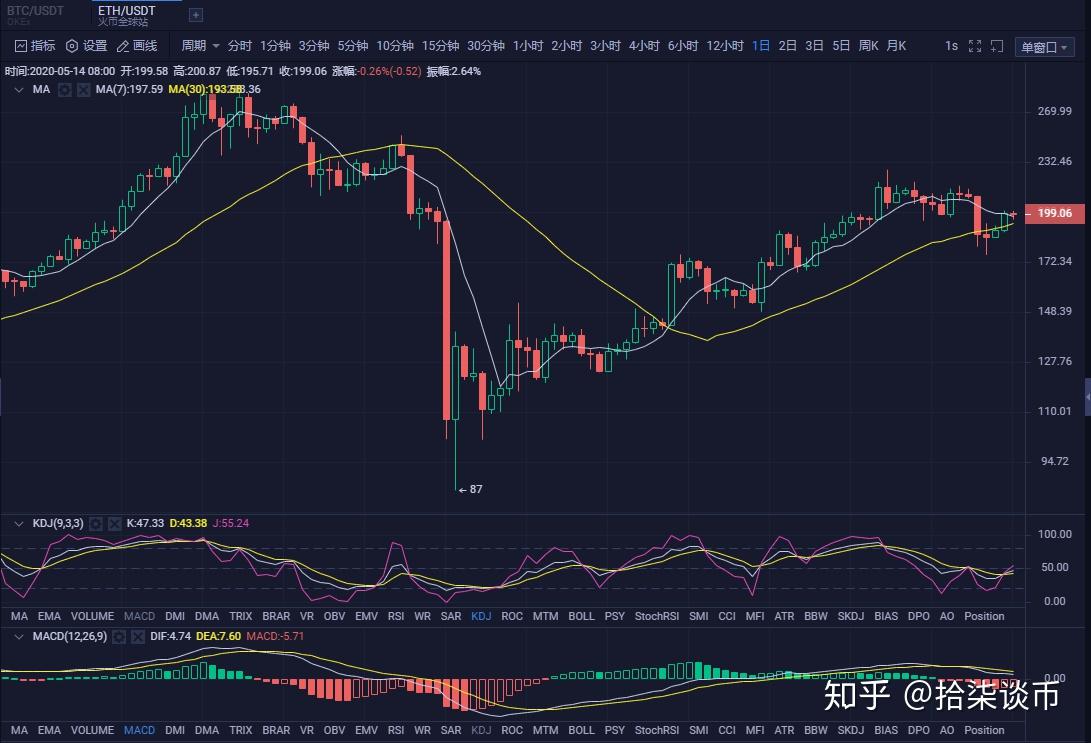Collapse the MACD indicator panel

19,637
